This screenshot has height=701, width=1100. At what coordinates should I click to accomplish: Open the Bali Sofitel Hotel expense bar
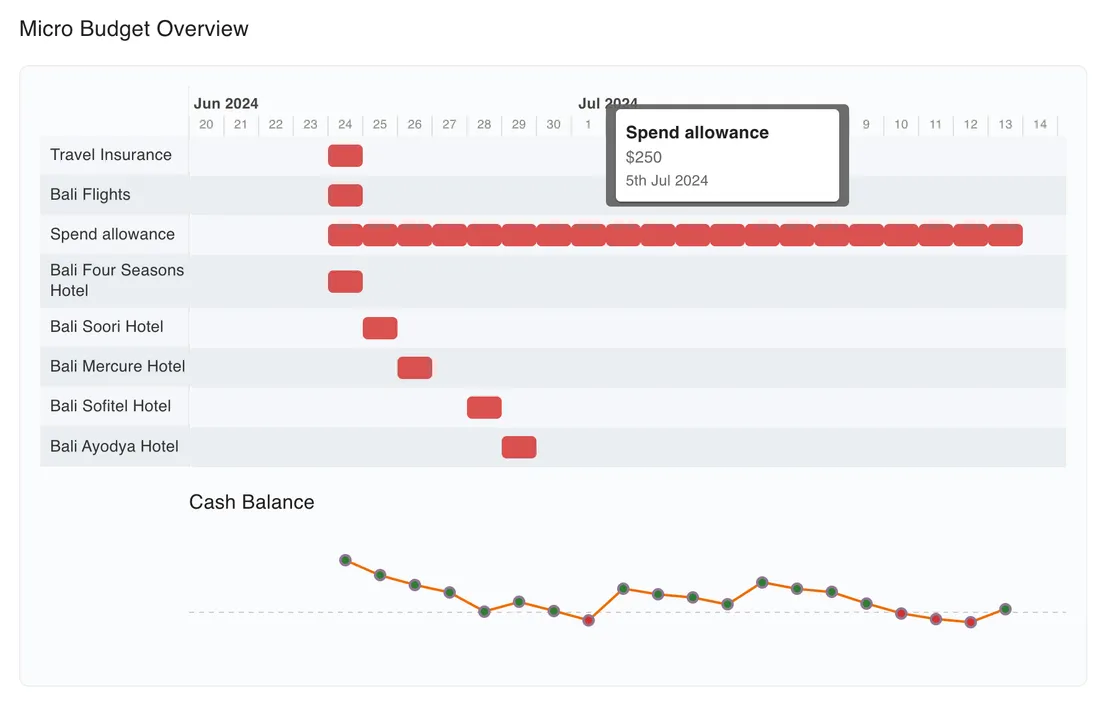pos(484,407)
